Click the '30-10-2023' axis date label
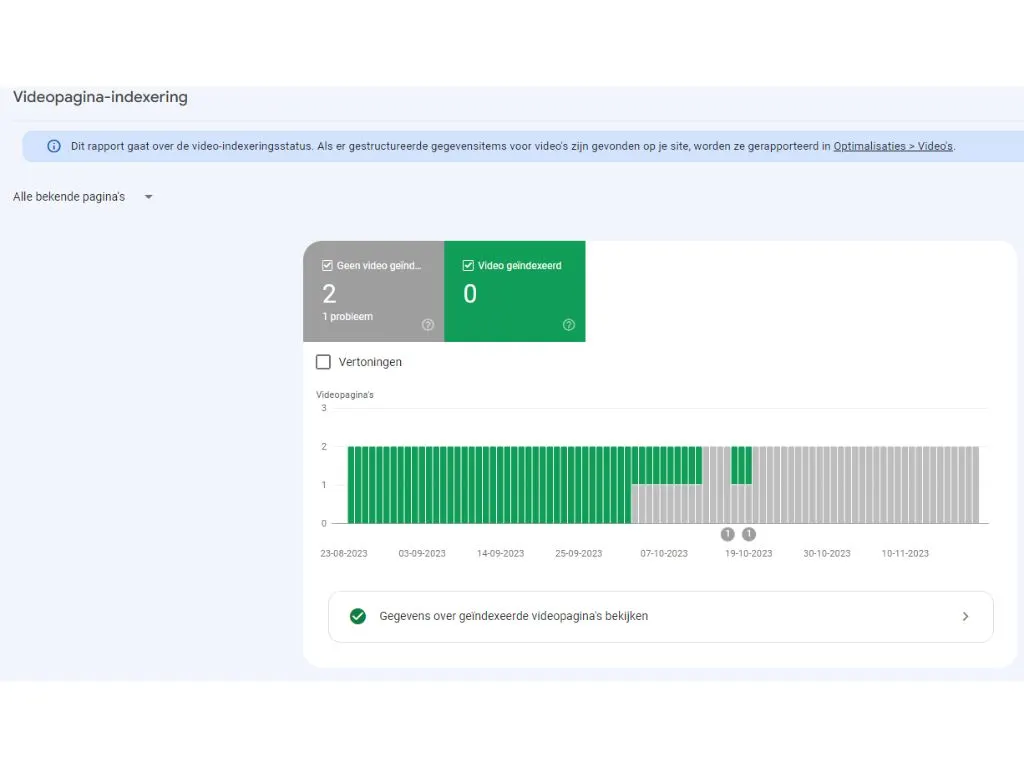The image size is (1024, 768). click(x=827, y=553)
